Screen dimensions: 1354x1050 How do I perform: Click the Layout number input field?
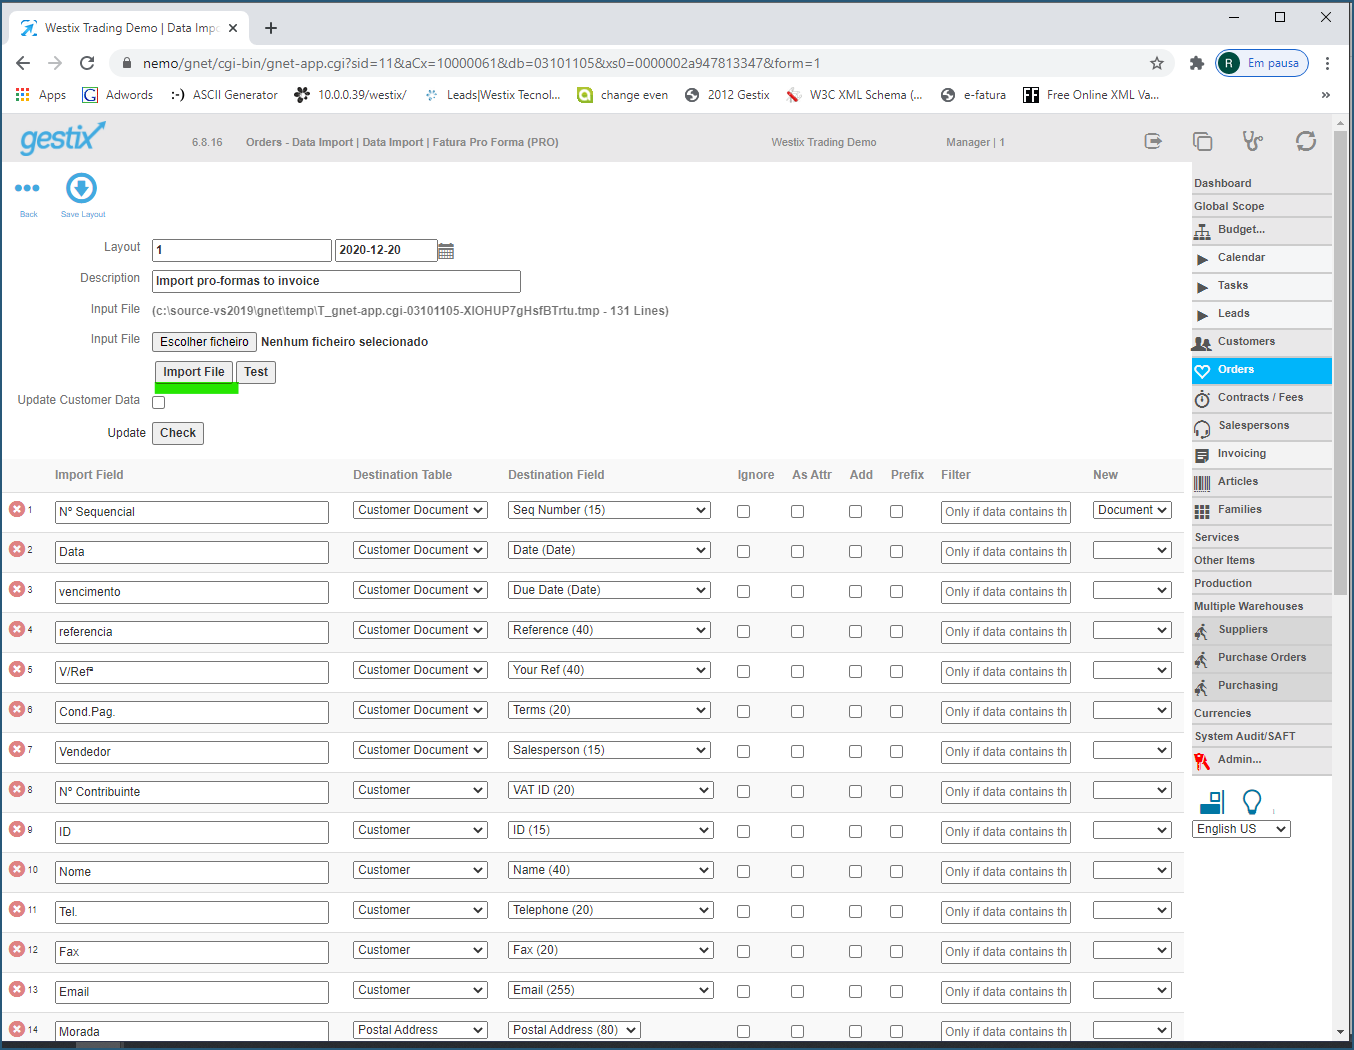[242, 250]
